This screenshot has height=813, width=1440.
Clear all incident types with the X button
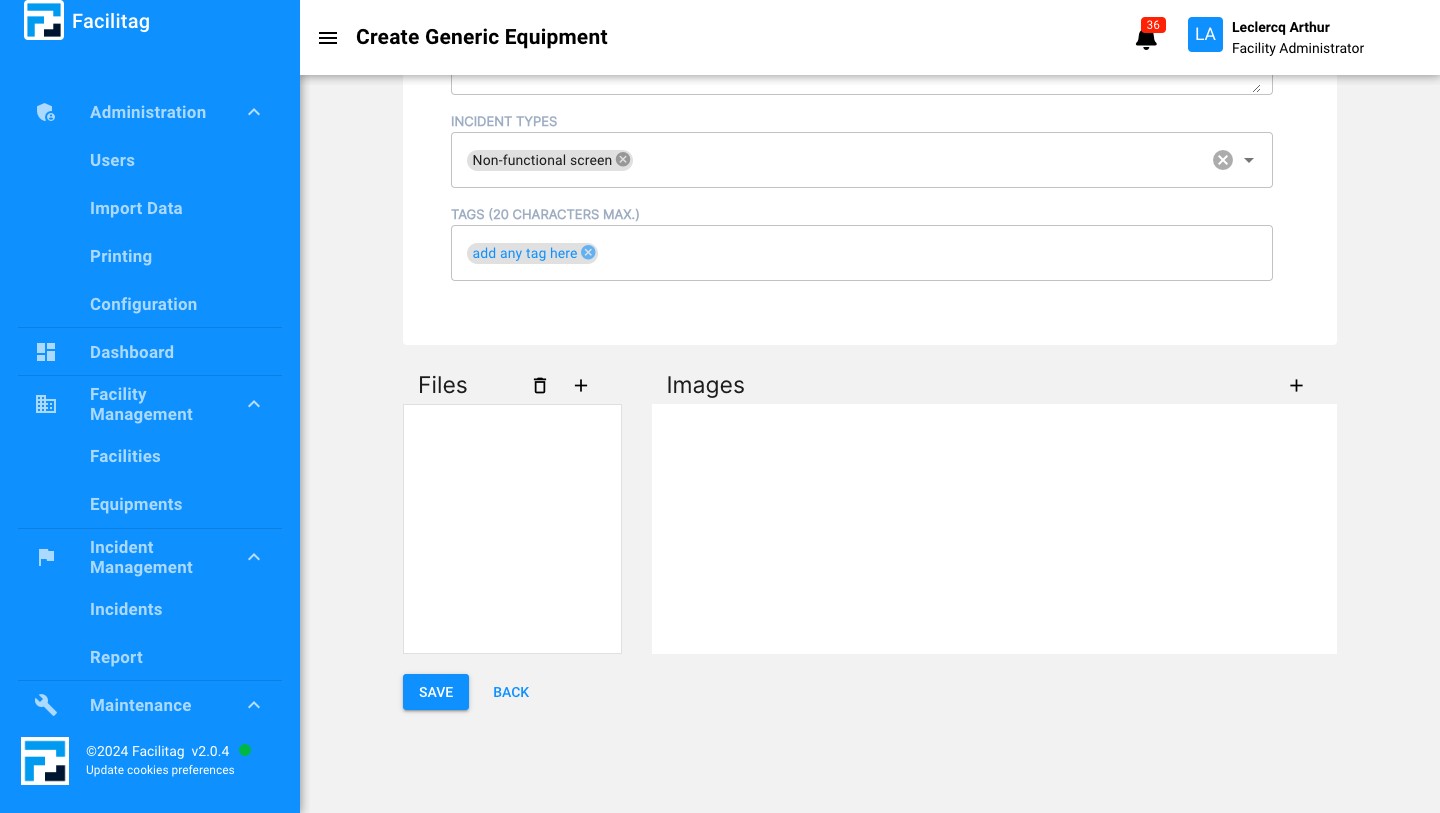(1222, 159)
